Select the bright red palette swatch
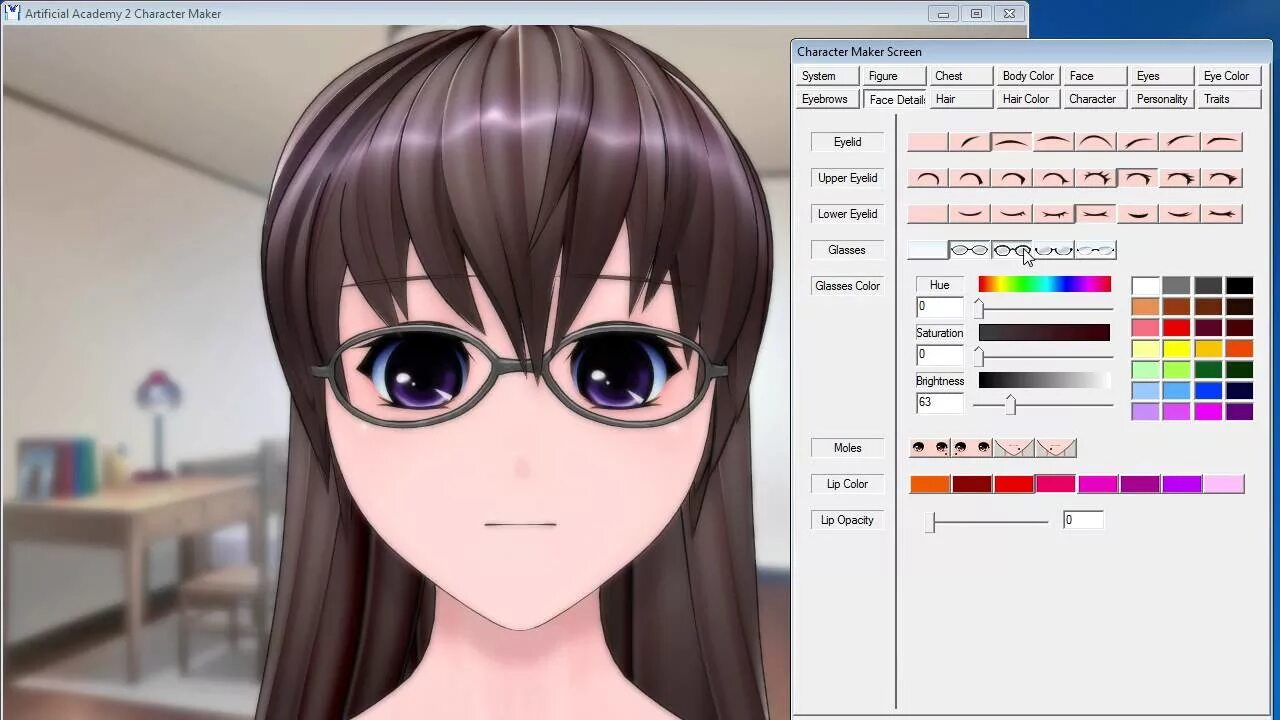 (x=1177, y=328)
